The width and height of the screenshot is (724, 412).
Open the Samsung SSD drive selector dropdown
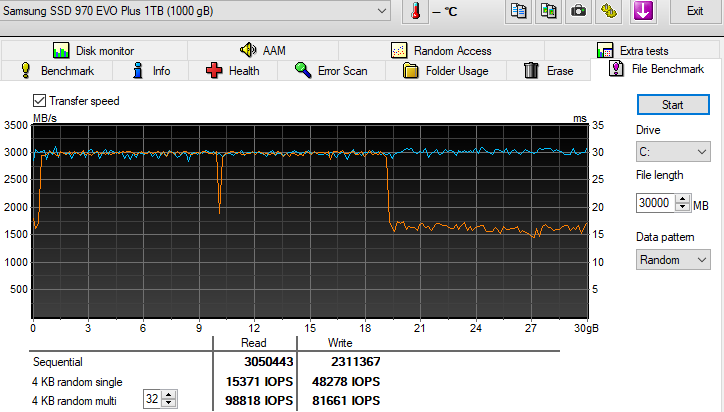195,11
